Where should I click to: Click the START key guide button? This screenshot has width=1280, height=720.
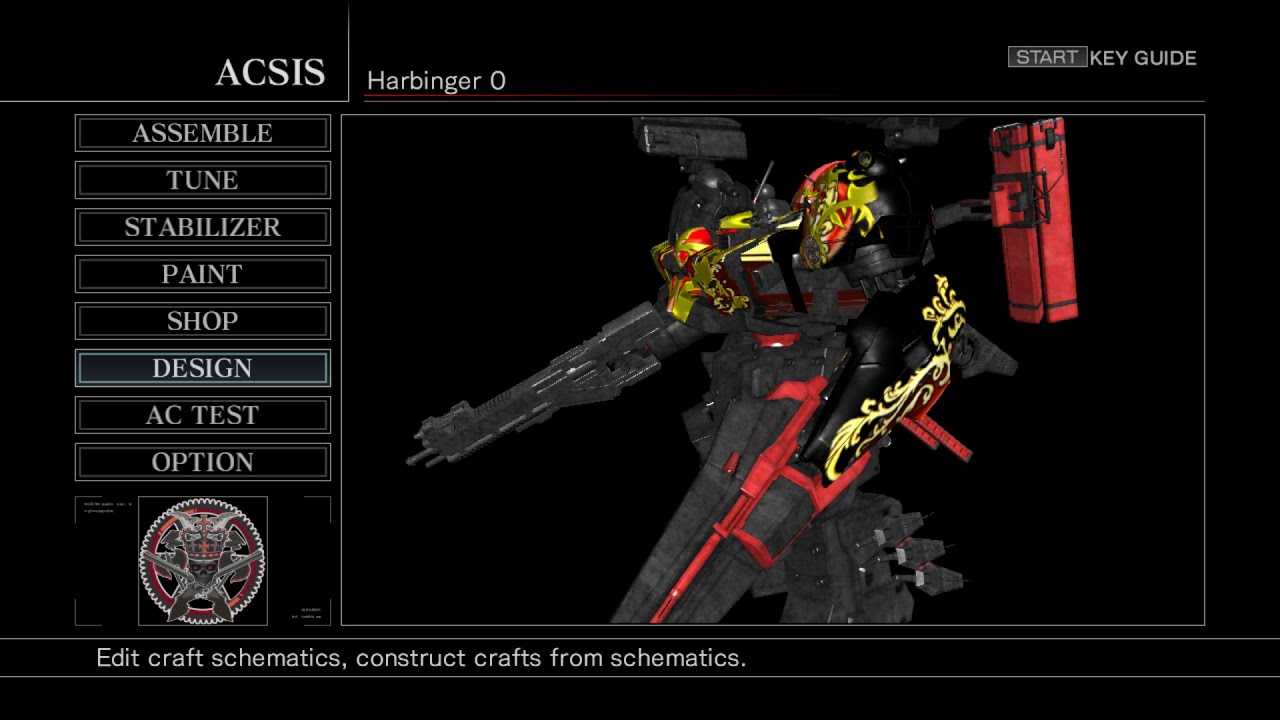pos(1047,57)
